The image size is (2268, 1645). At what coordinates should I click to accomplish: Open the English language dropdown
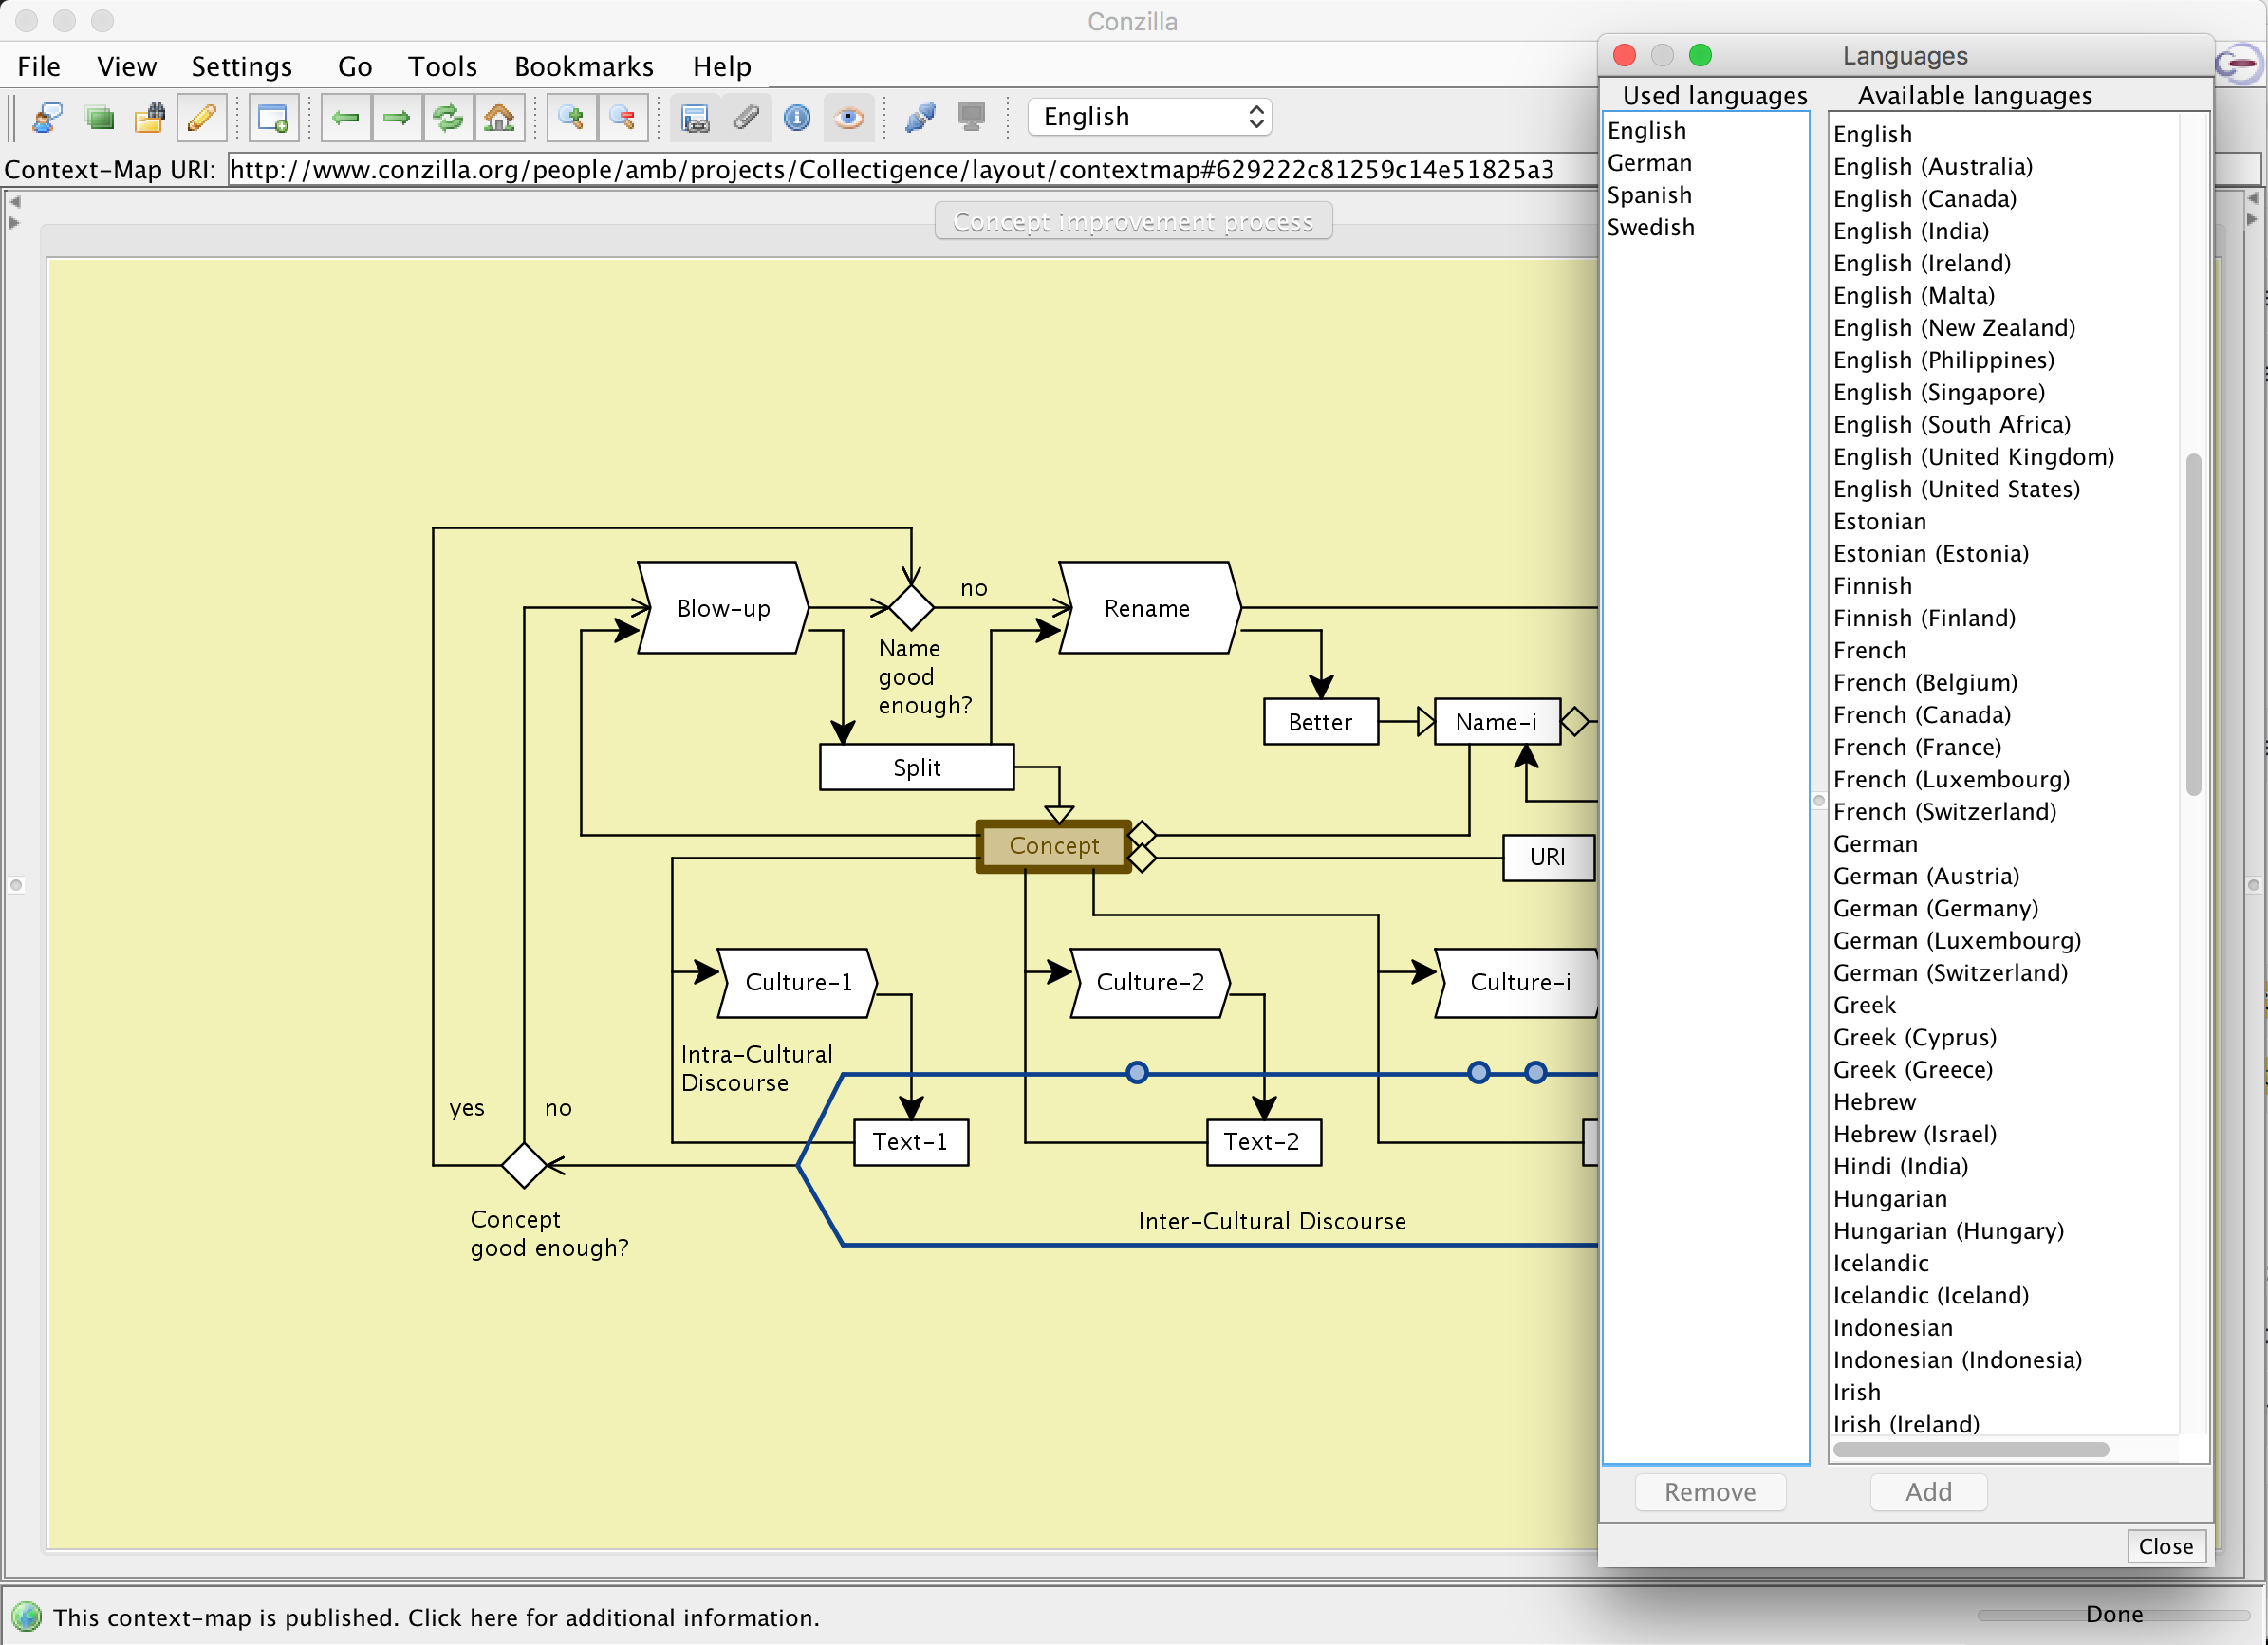tap(1150, 117)
